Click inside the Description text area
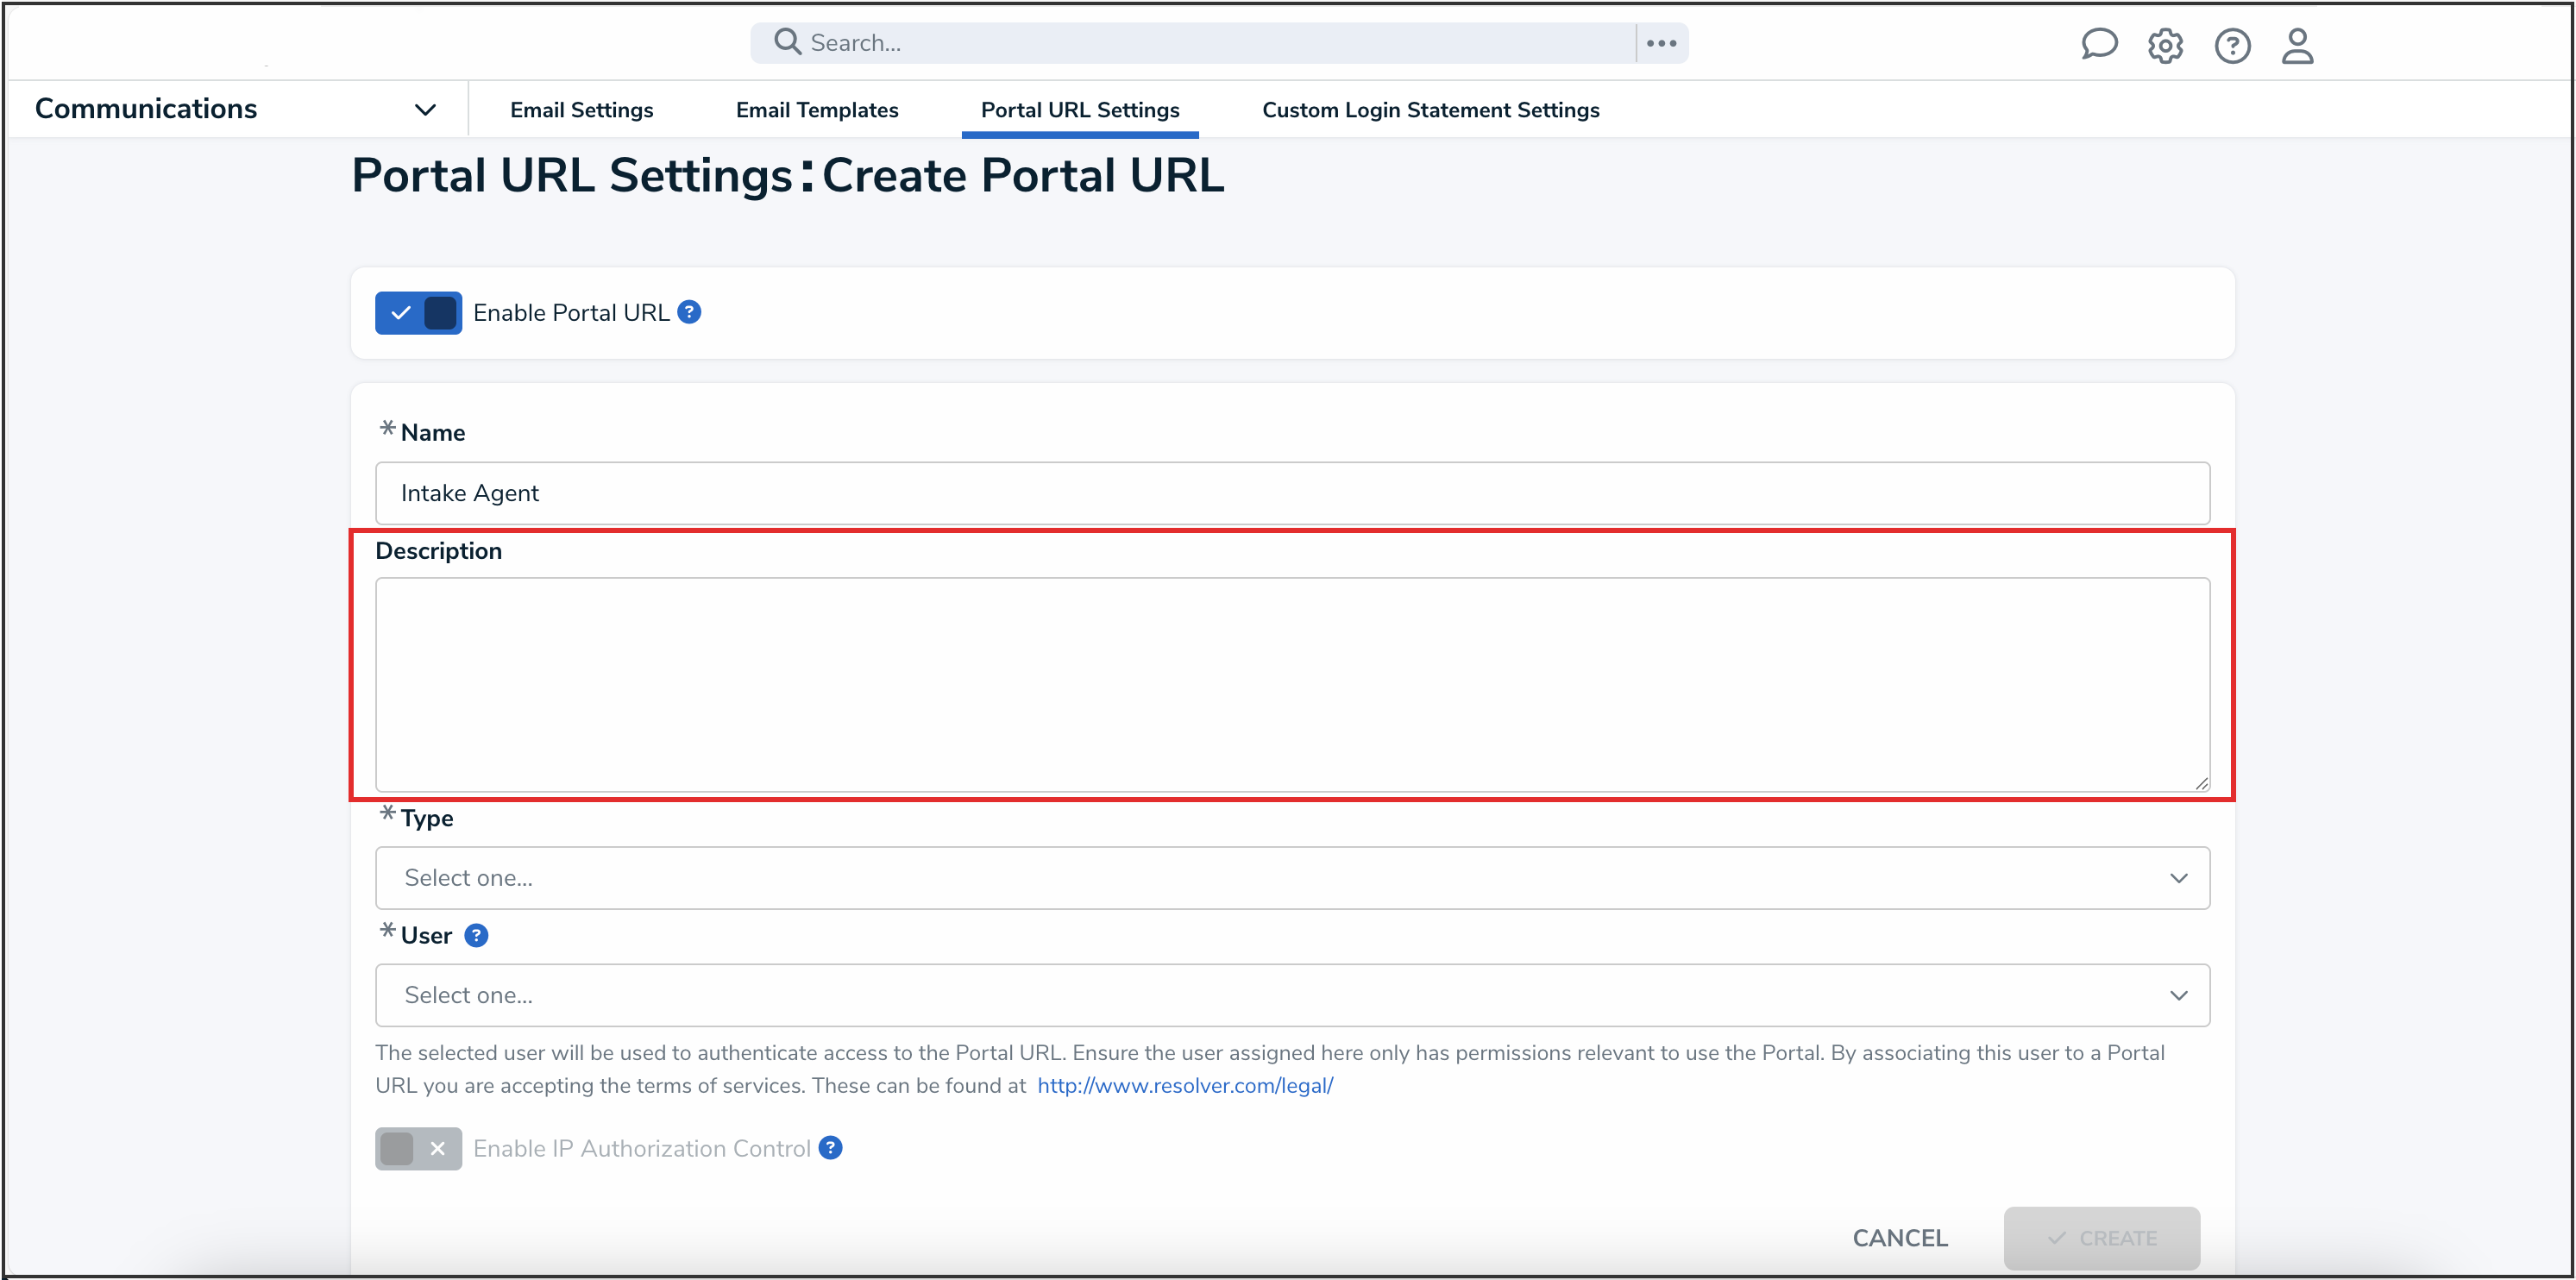Image resolution: width=2576 pixels, height=1280 pixels. (x=1292, y=684)
